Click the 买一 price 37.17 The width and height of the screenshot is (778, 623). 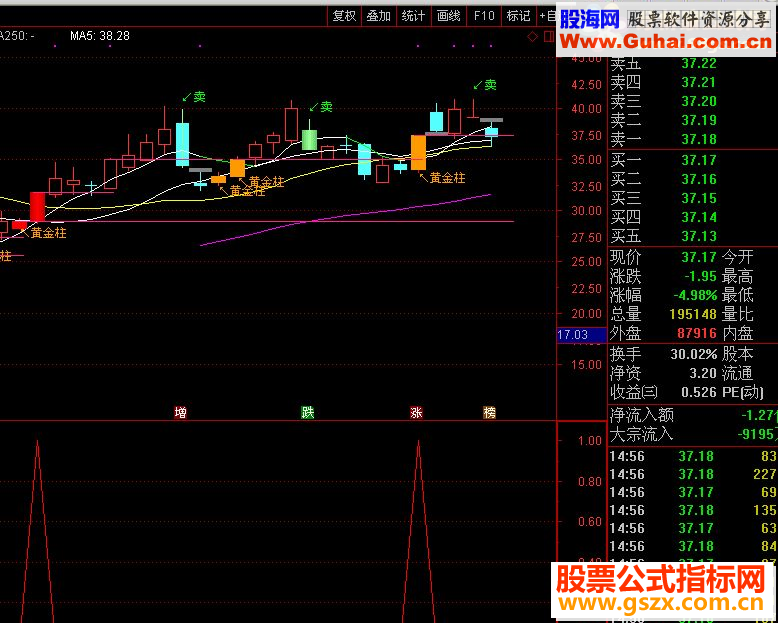(x=699, y=160)
